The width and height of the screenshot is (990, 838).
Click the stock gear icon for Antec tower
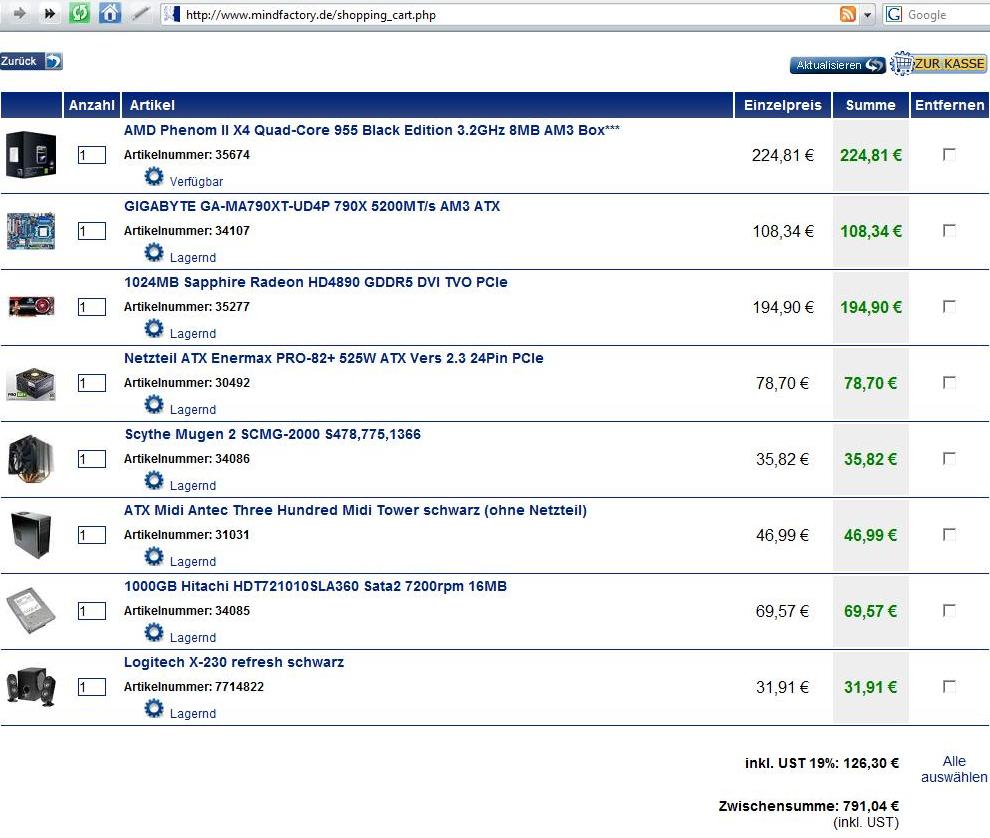tap(153, 556)
